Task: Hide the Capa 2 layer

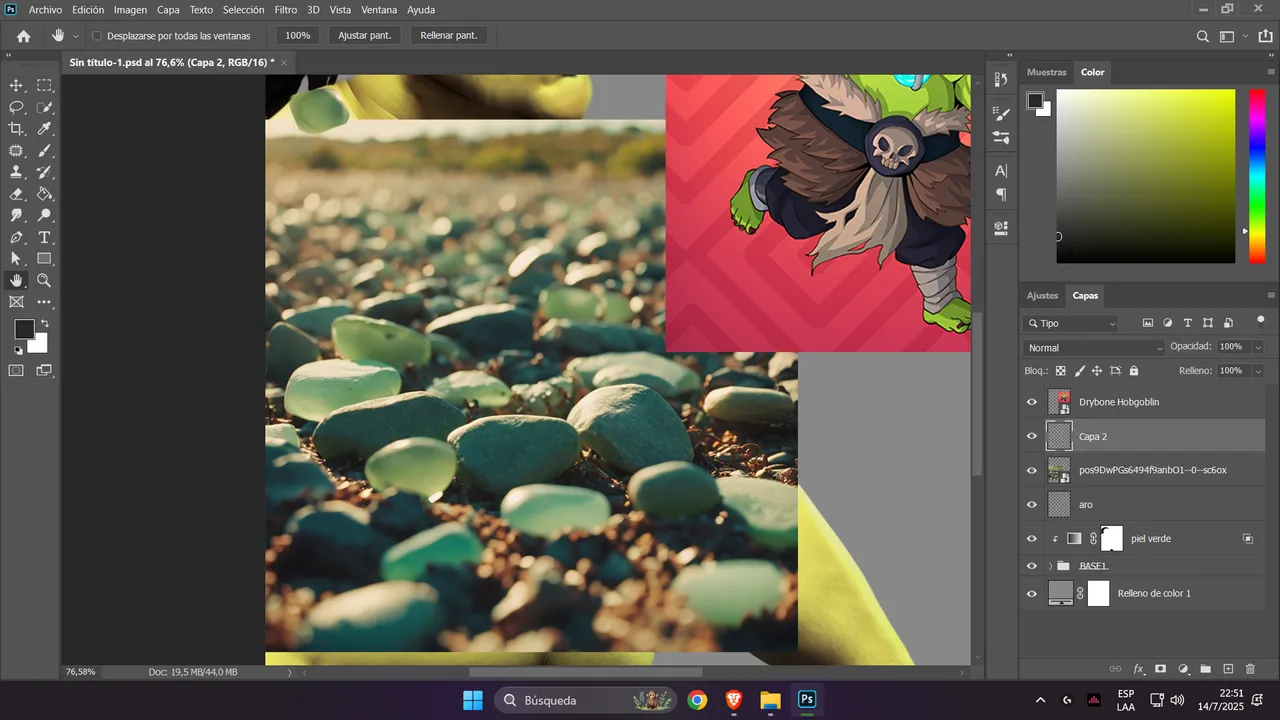Action: (1032, 436)
